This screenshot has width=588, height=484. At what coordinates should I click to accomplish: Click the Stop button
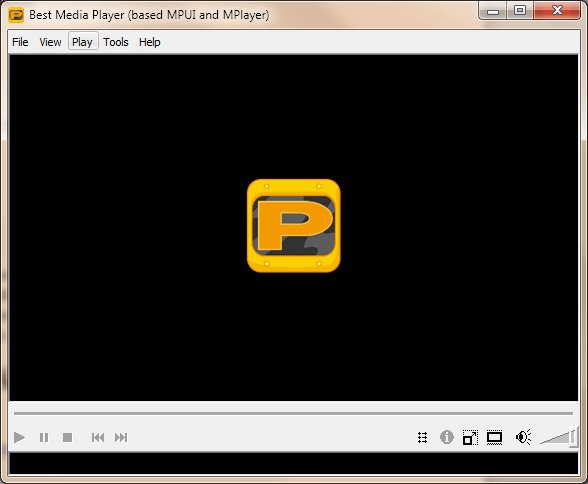click(68, 438)
